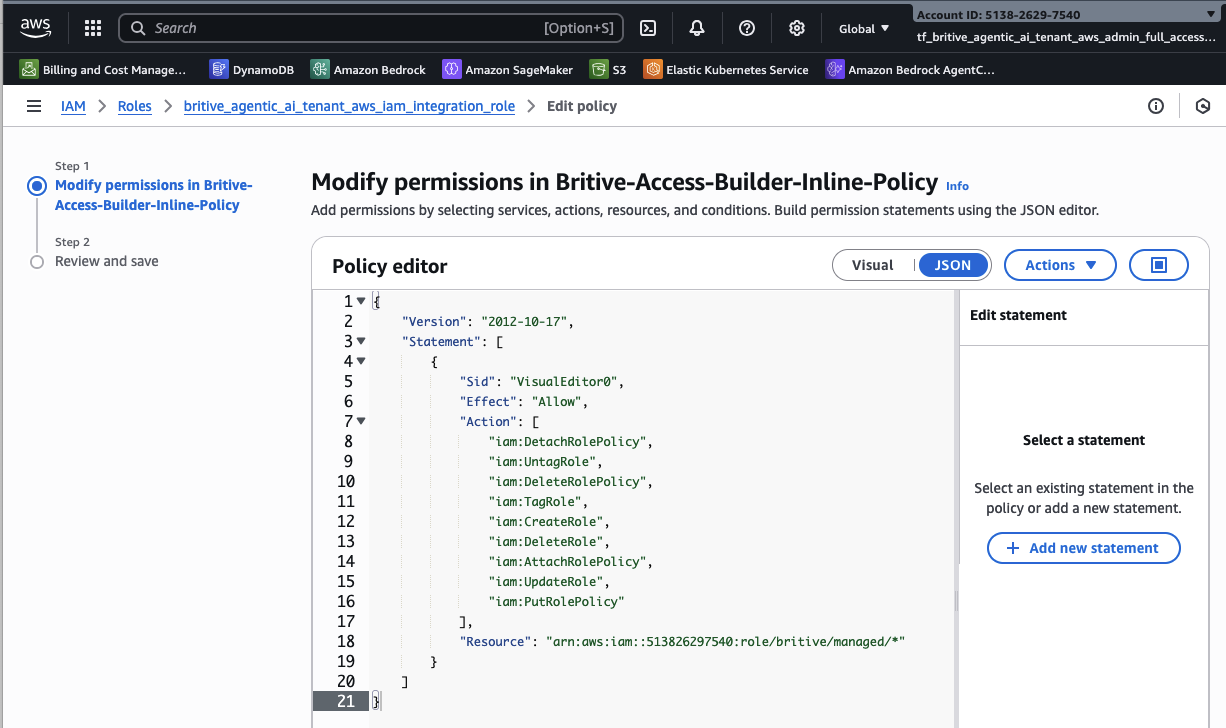1226x728 pixels.
Task: Click the info circle icon near breadcrumbs
Action: [1156, 106]
